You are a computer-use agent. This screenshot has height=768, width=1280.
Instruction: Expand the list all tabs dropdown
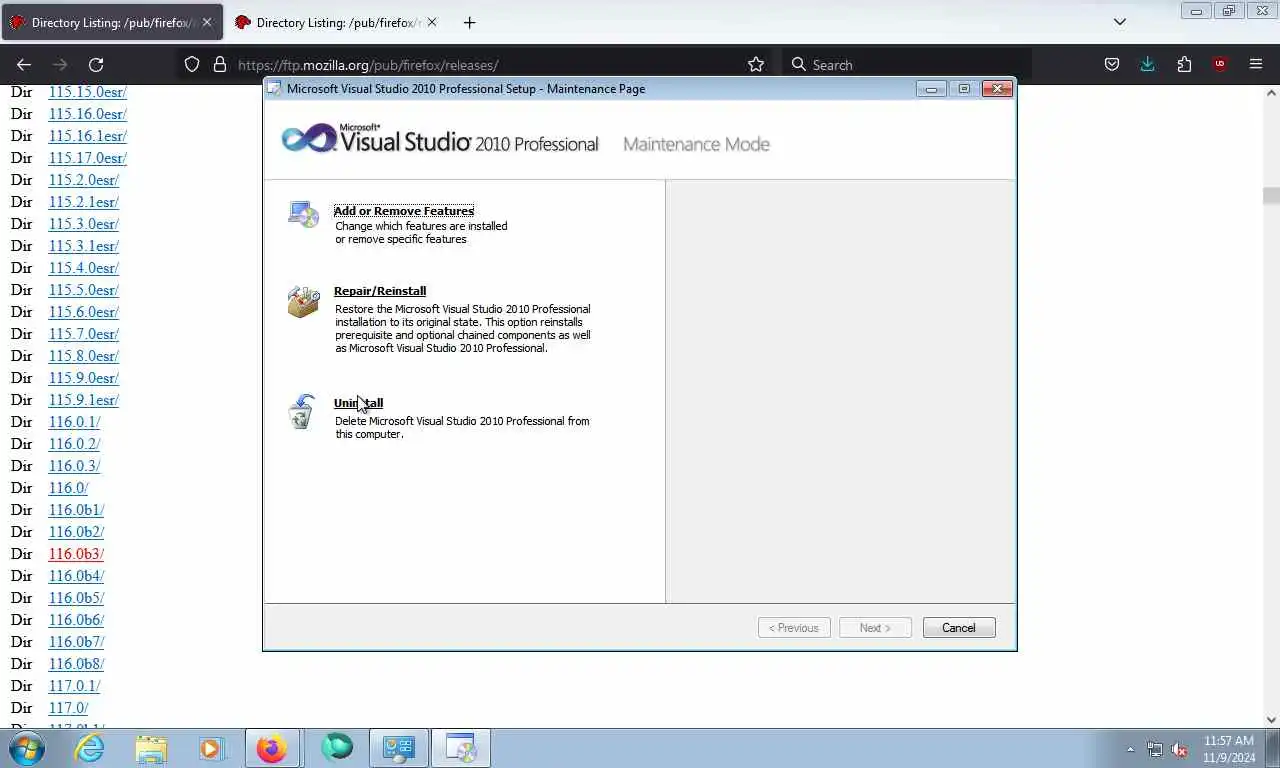(1120, 22)
